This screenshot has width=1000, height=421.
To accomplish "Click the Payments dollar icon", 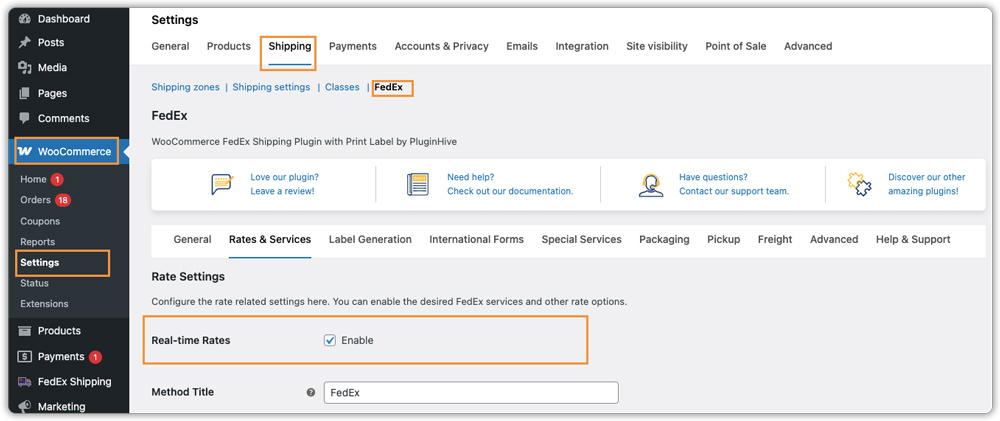I will 24,357.
